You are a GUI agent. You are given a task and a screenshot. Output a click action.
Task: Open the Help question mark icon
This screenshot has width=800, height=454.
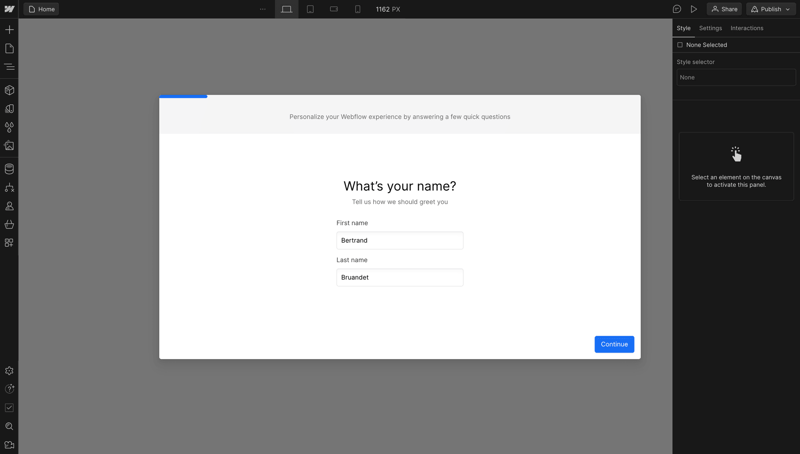point(9,389)
